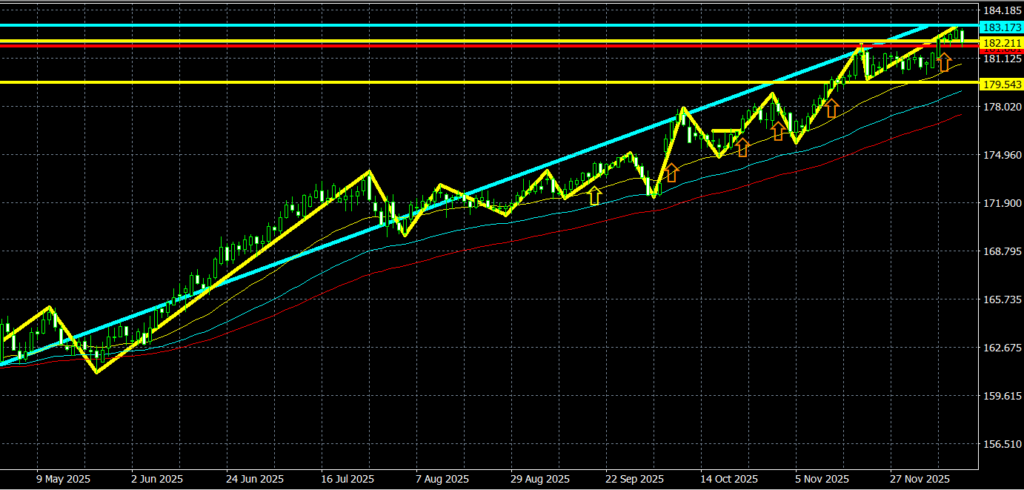This screenshot has width=1024, height=490.
Task: Click the 14 Oct 2025 date label
Action: (729, 479)
